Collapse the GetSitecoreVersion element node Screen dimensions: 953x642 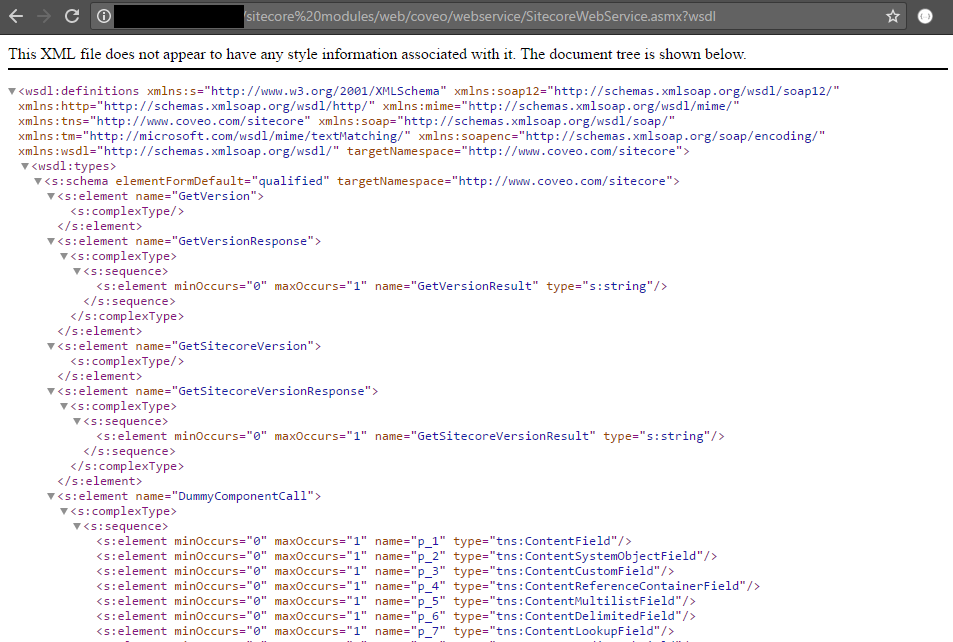click(x=50, y=346)
